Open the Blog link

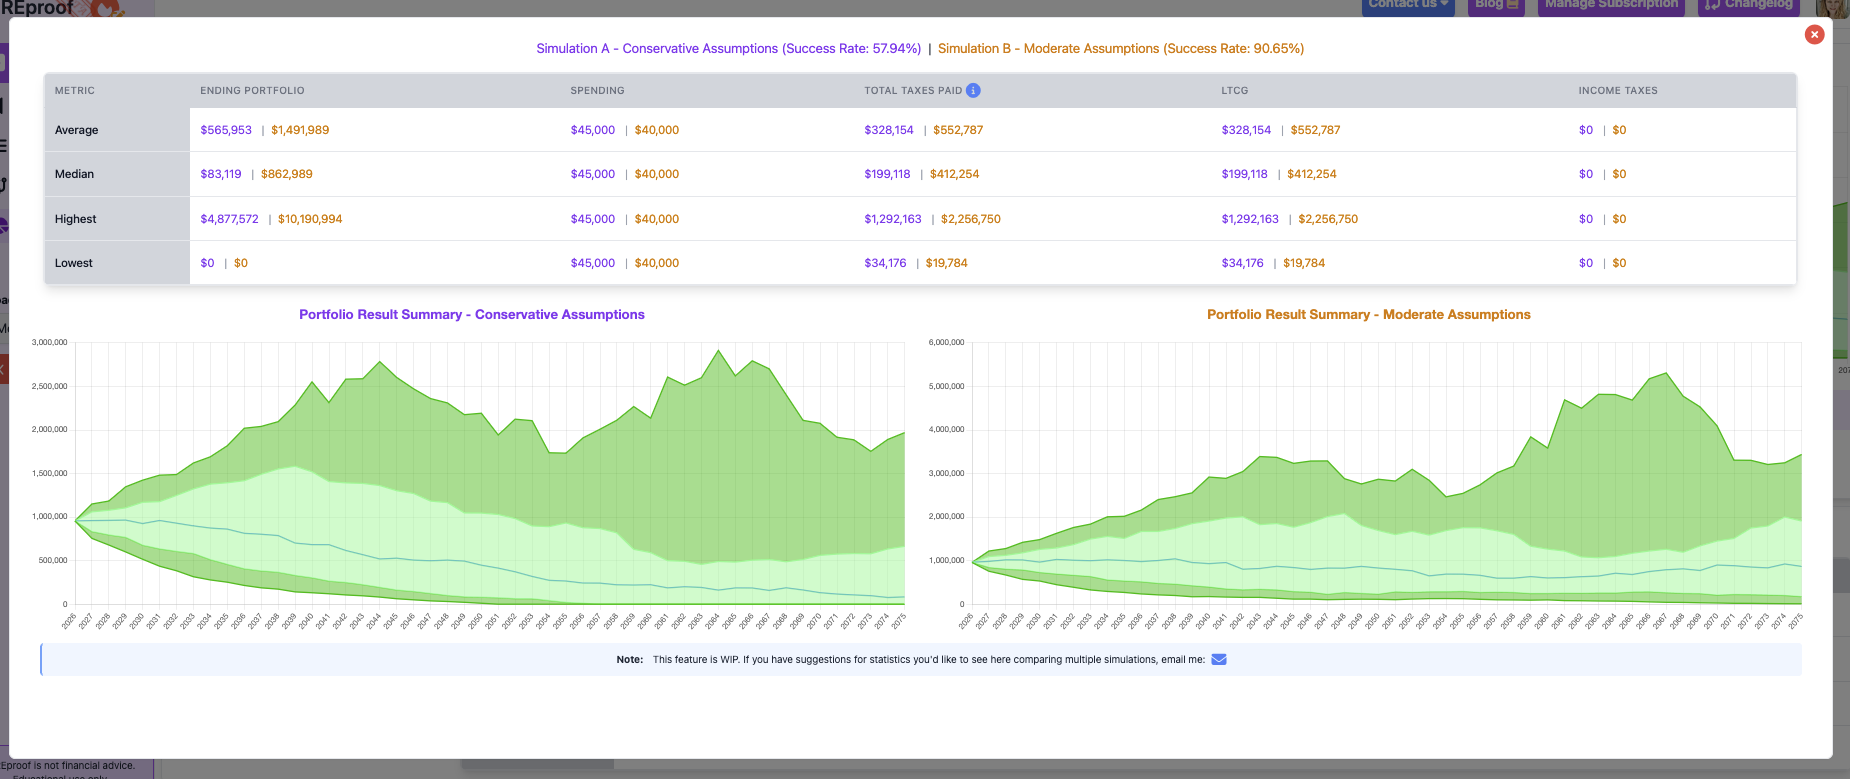(1496, 5)
